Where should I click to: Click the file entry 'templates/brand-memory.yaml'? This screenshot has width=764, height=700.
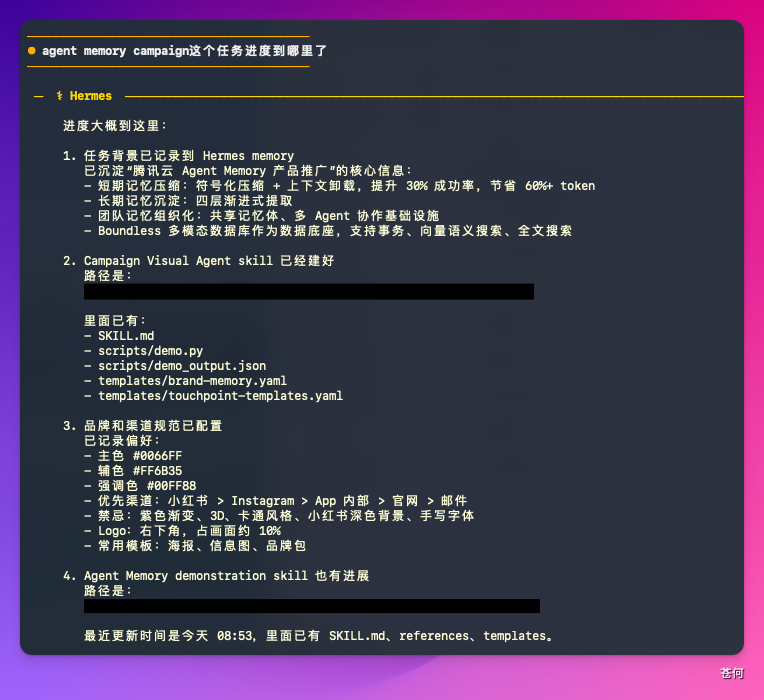tap(192, 381)
